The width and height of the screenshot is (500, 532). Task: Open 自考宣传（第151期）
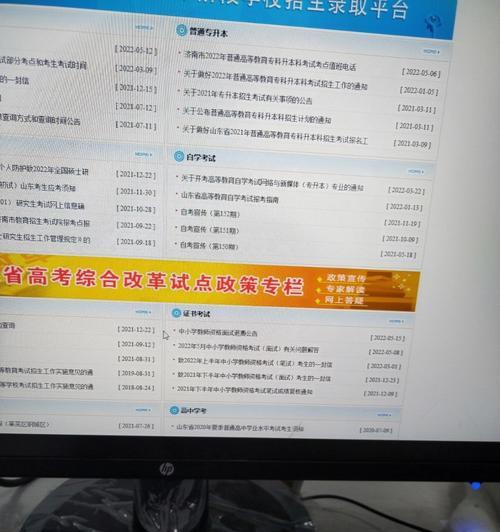(209, 230)
